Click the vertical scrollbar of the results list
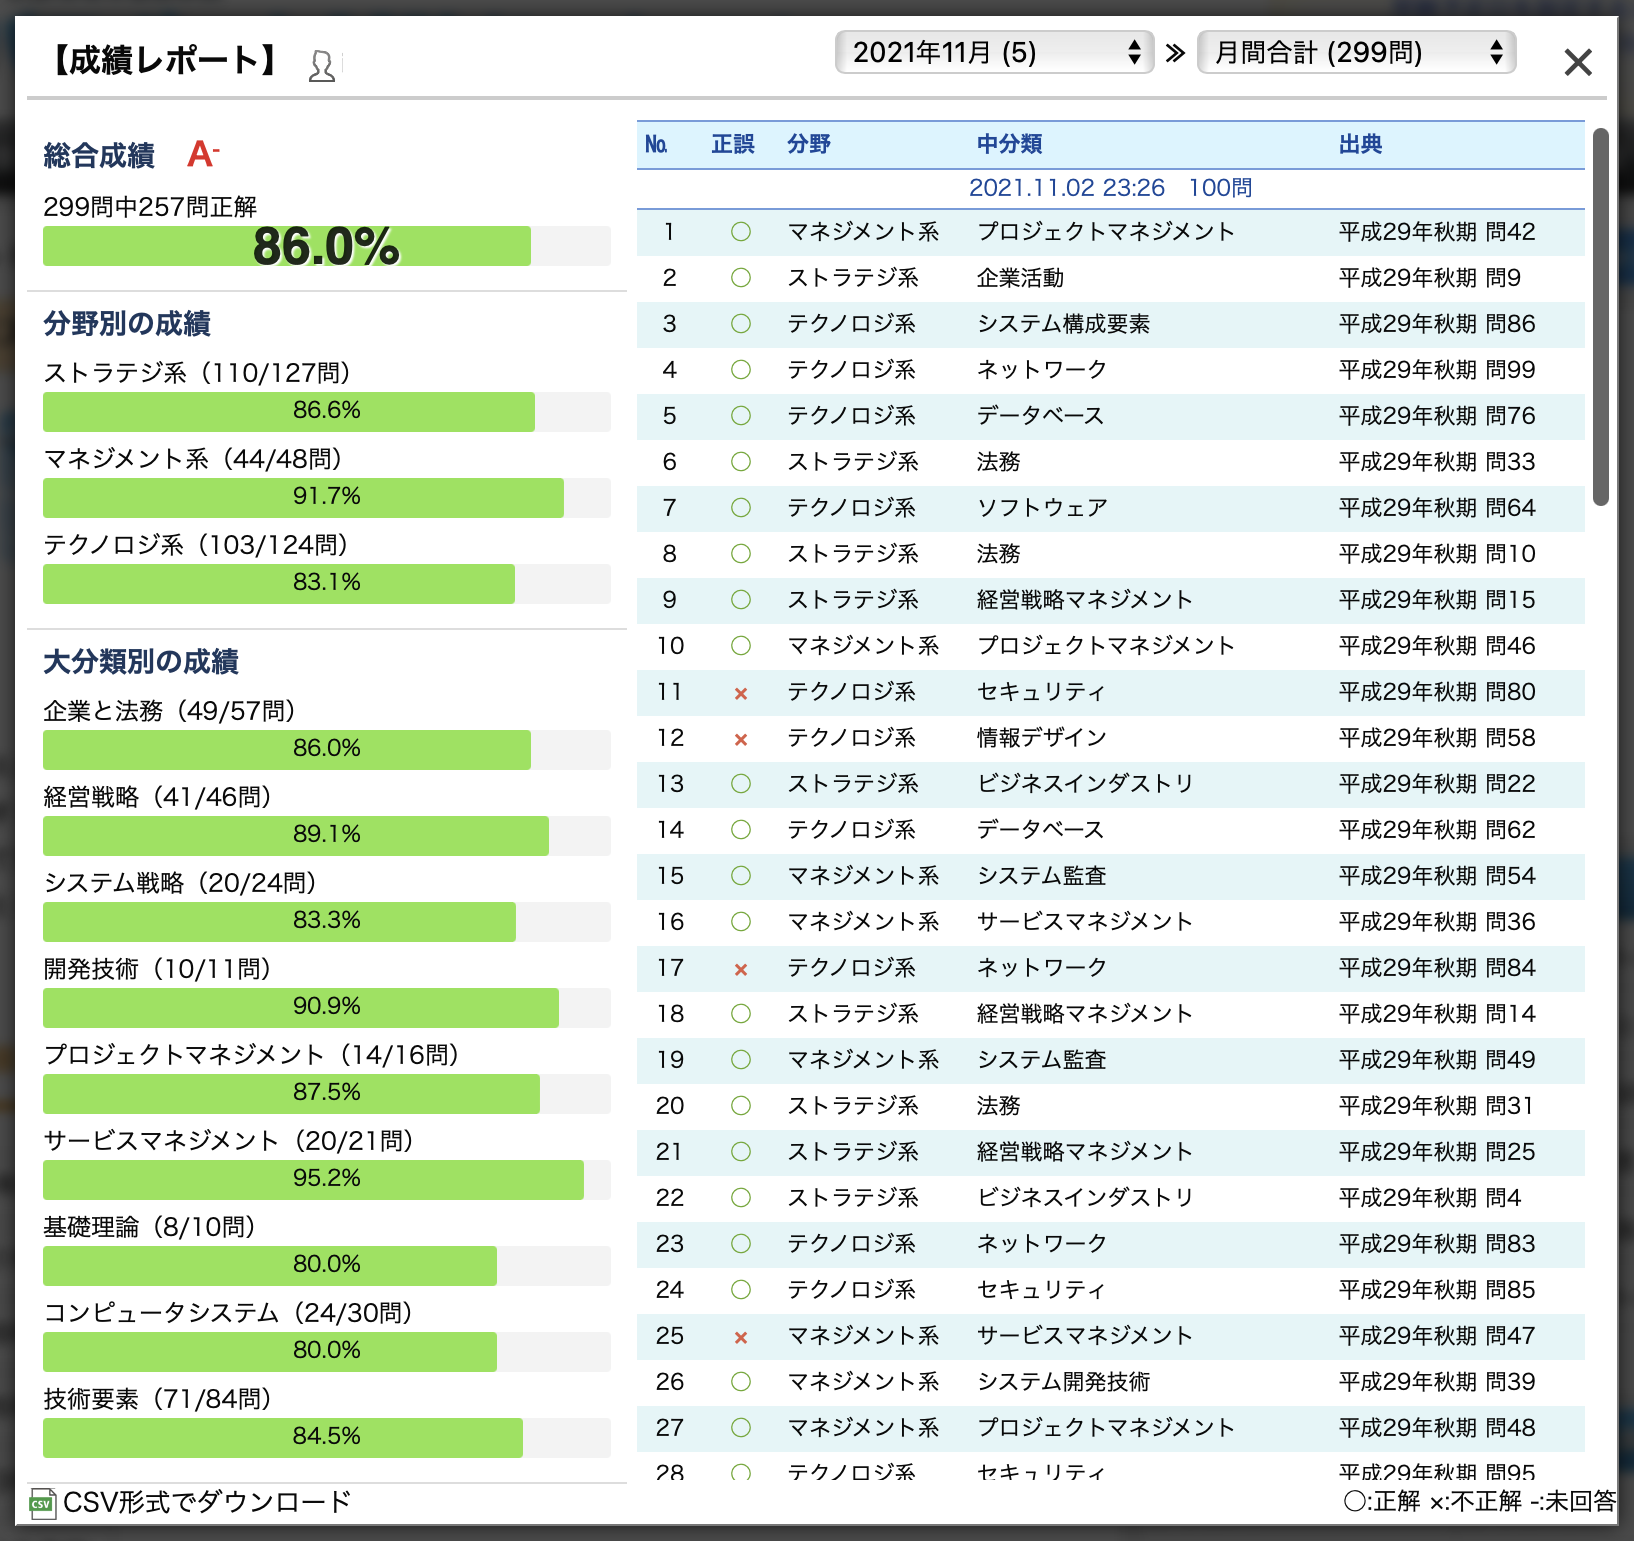This screenshot has height=1541, width=1634. coord(1601,317)
